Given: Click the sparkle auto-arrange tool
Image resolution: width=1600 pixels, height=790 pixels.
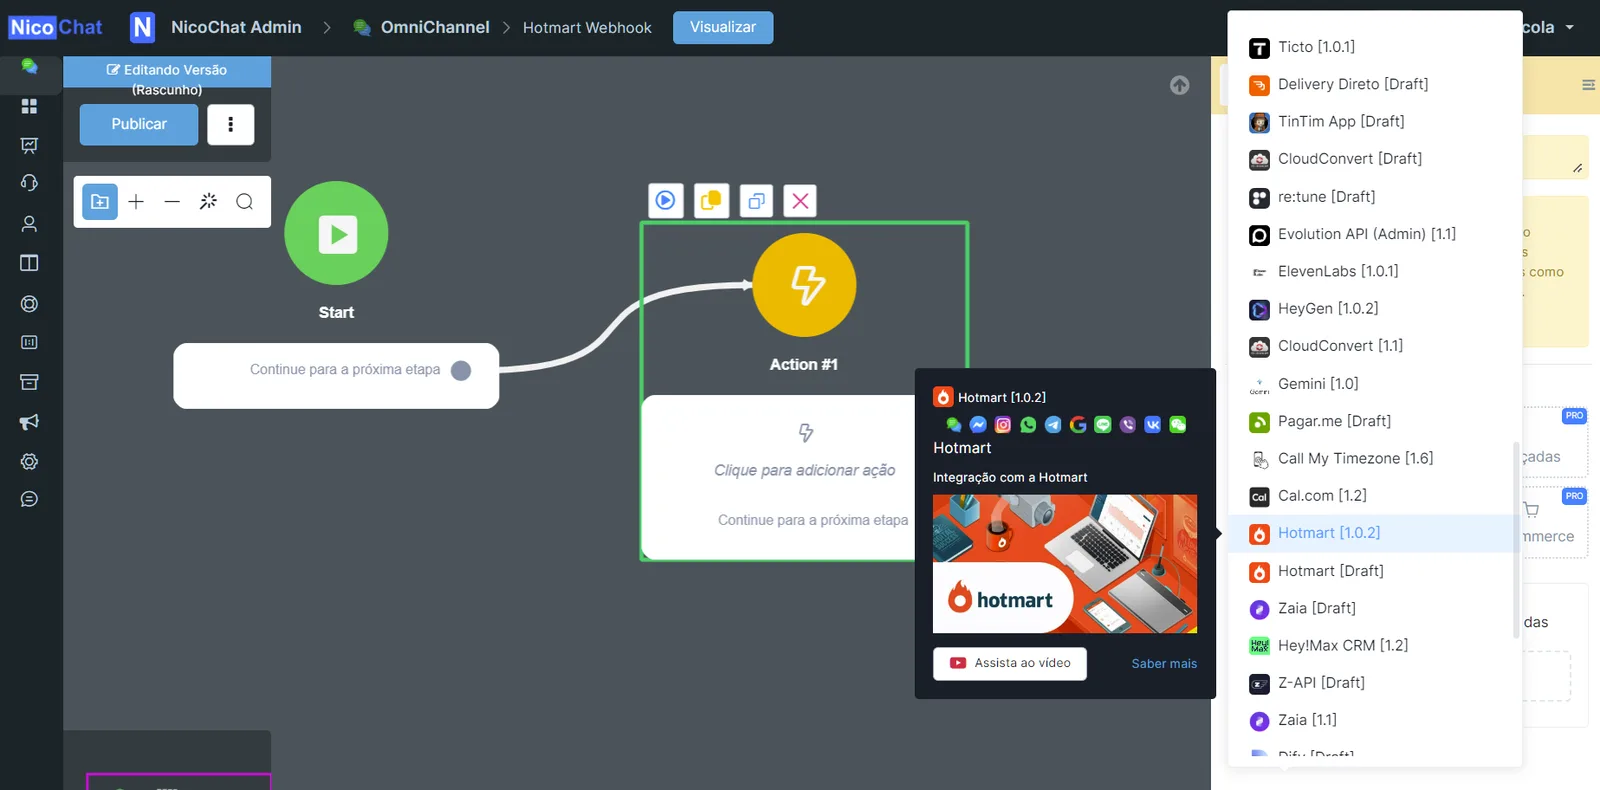Looking at the screenshot, I should tap(208, 202).
